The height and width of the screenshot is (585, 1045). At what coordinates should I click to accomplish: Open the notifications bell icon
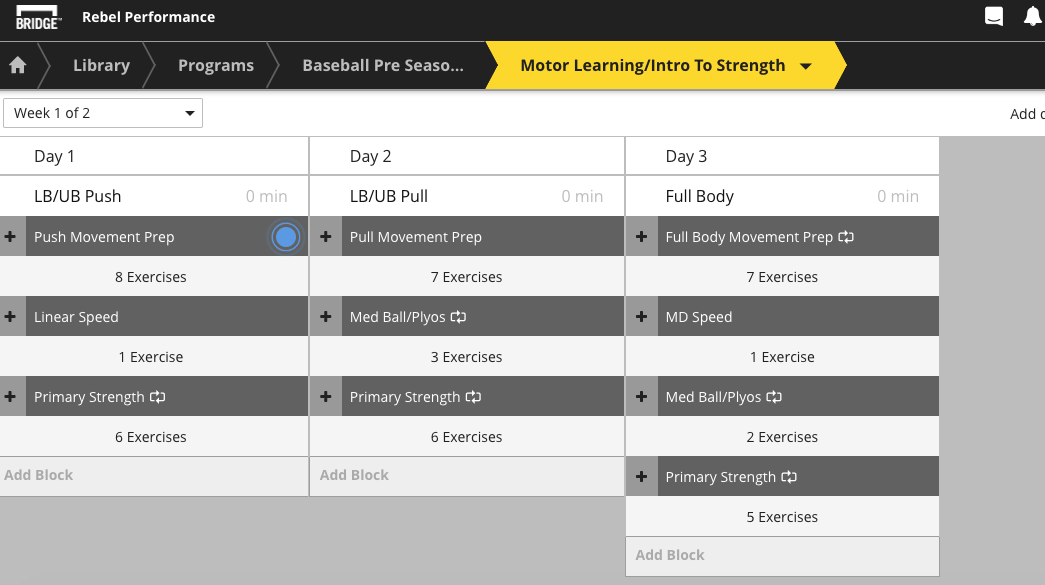1033,16
